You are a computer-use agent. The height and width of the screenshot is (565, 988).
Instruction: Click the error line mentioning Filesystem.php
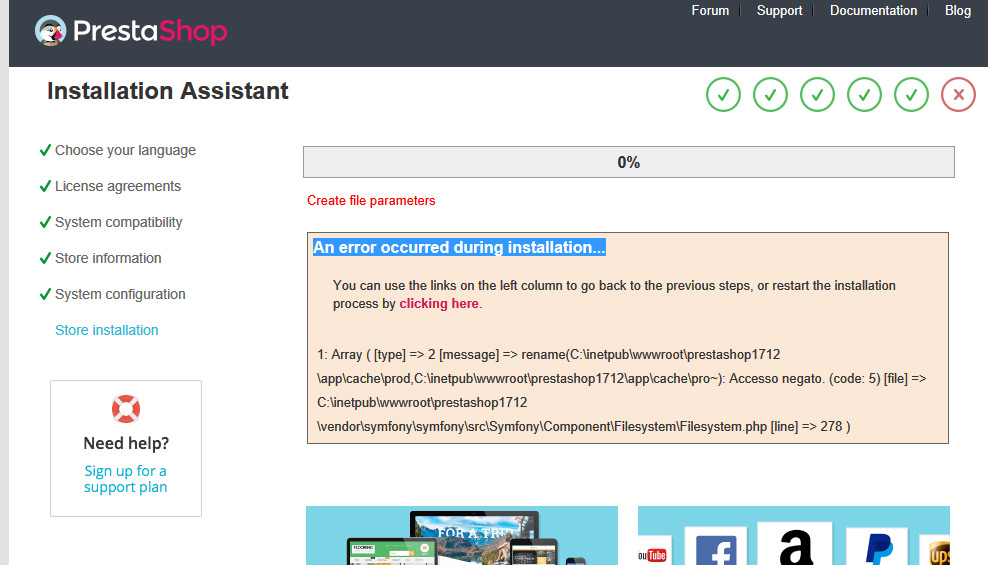(583, 426)
